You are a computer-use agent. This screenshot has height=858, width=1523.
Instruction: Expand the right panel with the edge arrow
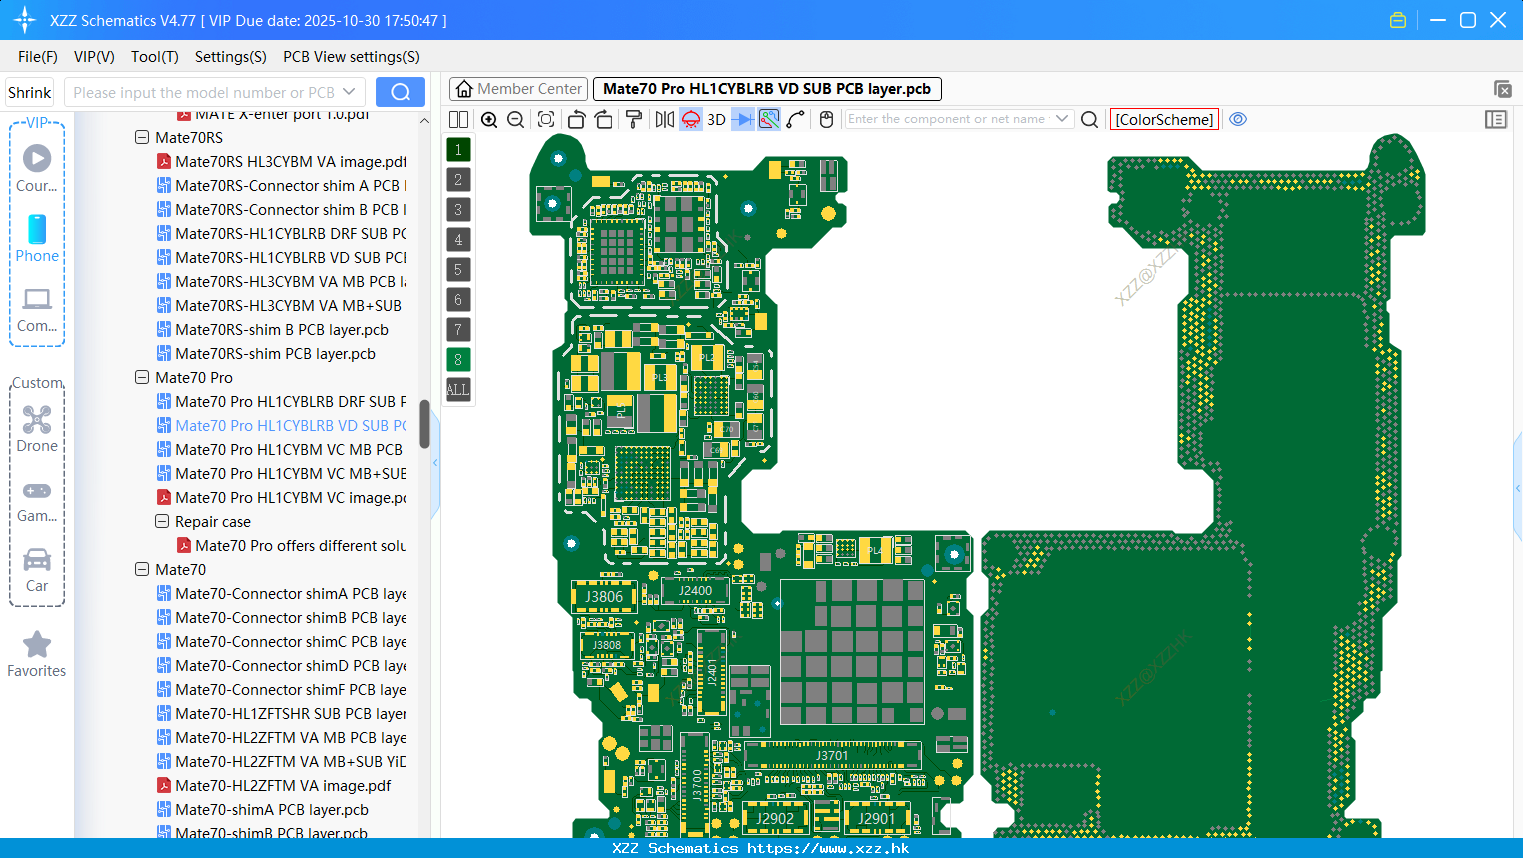[x=1518, y=489]
